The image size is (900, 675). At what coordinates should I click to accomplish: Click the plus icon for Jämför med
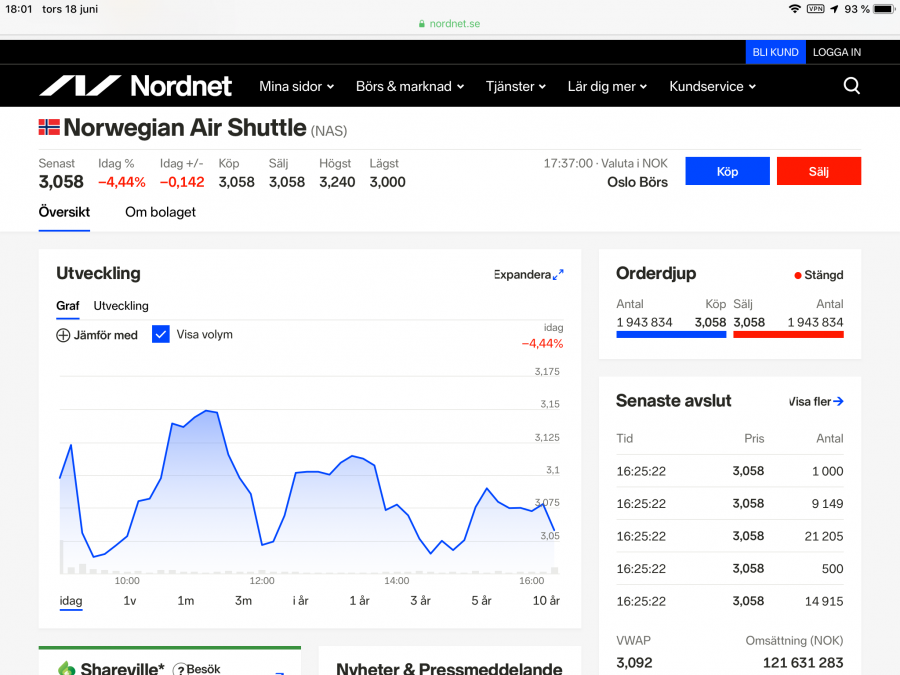(x=63, y=335)
